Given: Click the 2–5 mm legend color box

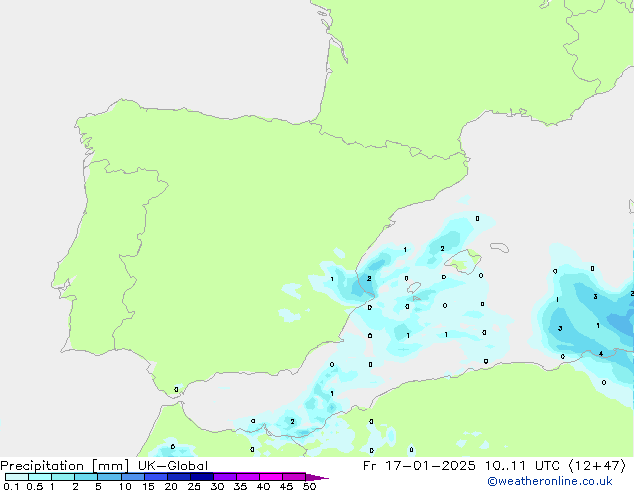Looking at the screenshot, I should point(86,477).
